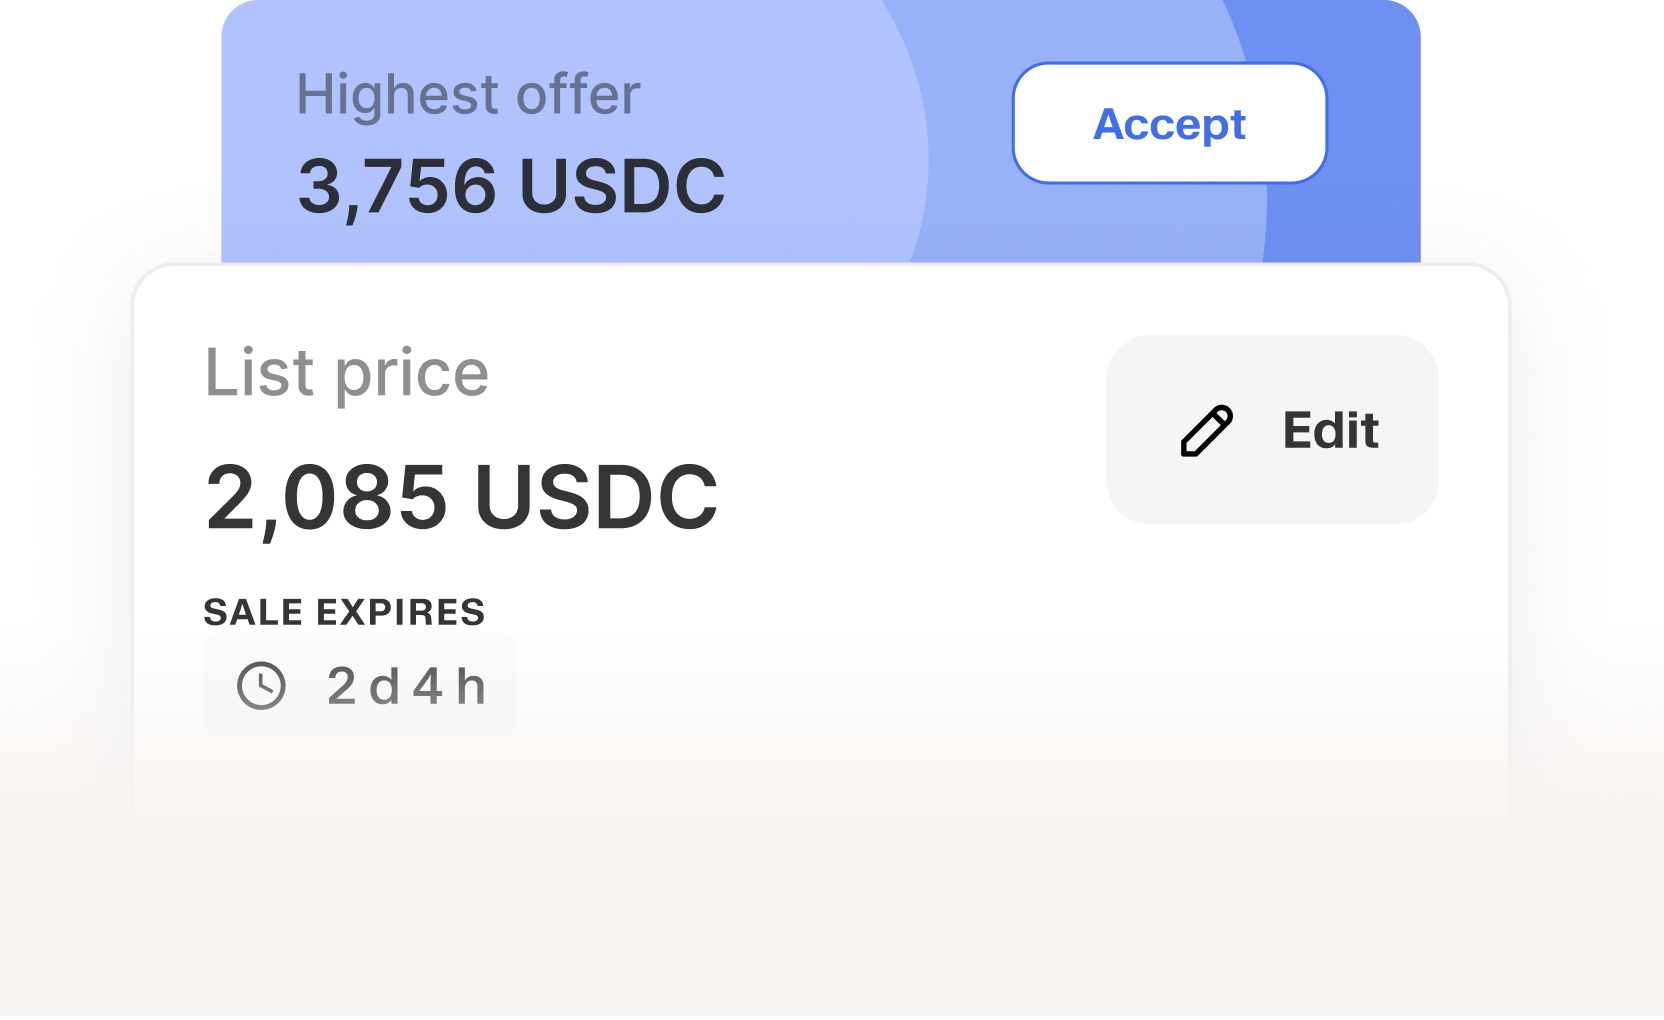This screenshot has width=1664, height=1020.
Task: Click the 3,756 USDC offer amount
Action: click(x=511, y=187)
